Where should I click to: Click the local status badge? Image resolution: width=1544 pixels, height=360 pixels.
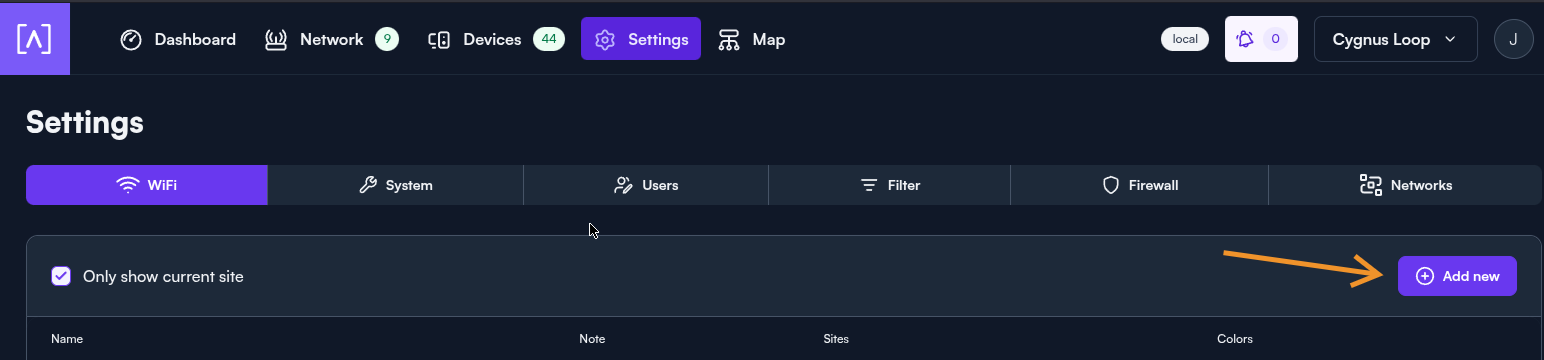pyautogui.click(x=1185, y=39)
